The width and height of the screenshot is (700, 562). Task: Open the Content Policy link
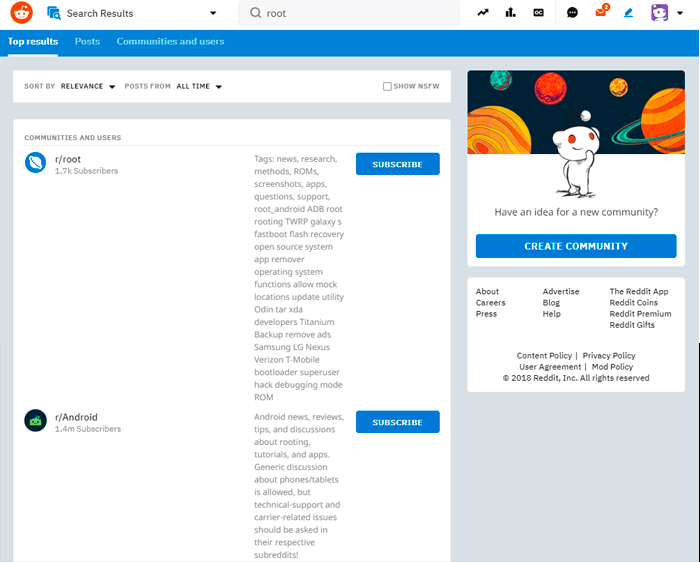coord(544,356)
